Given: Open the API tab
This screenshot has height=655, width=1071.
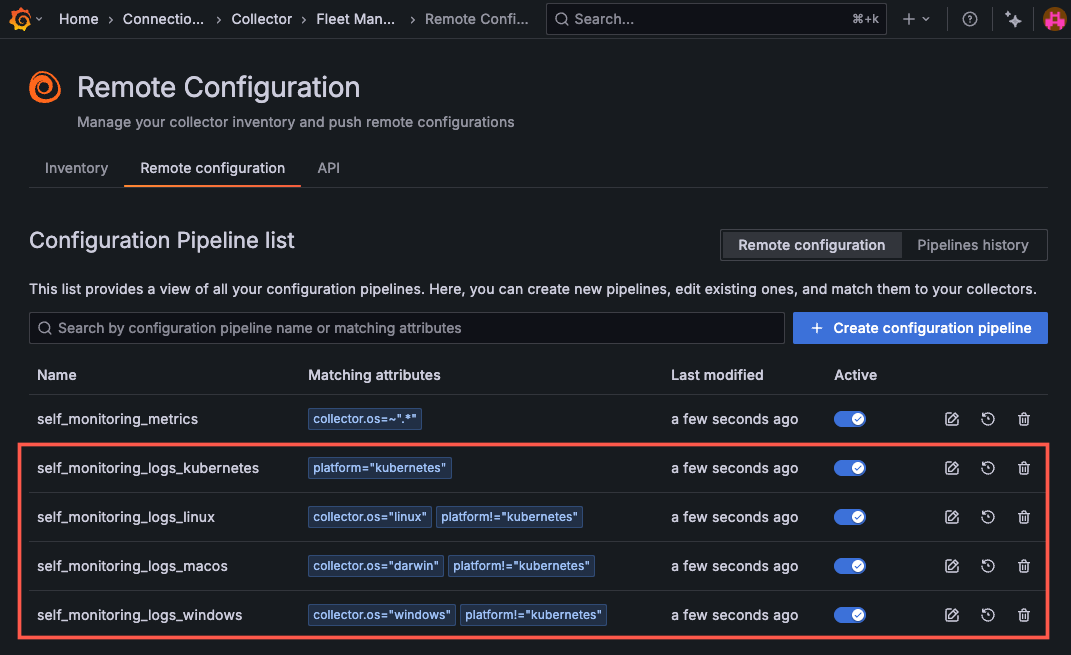Looking at the screenshot, I should tap(329, 168).
